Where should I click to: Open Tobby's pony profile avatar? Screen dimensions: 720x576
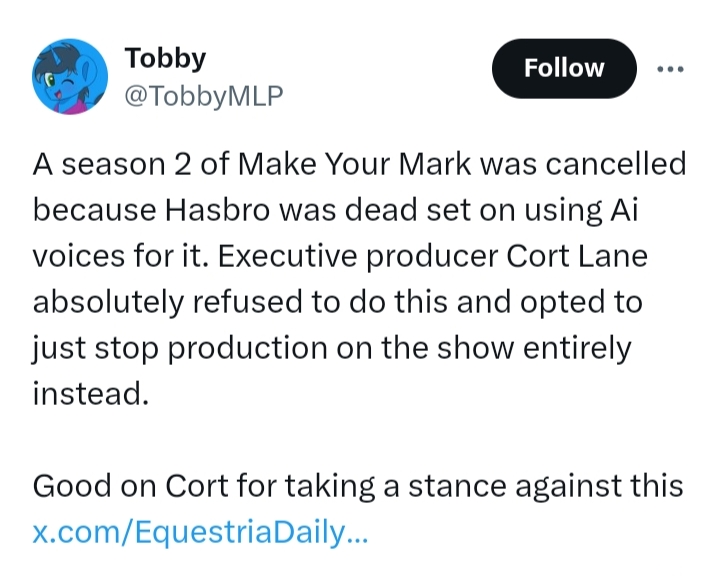coord(71,76)
